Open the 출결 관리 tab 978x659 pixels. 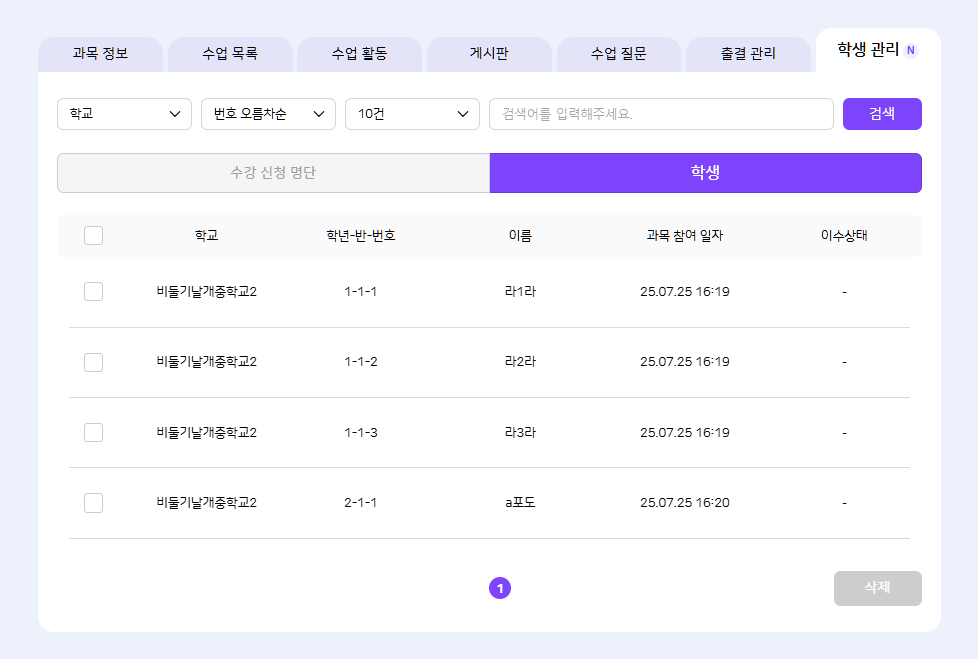point(748,54)
